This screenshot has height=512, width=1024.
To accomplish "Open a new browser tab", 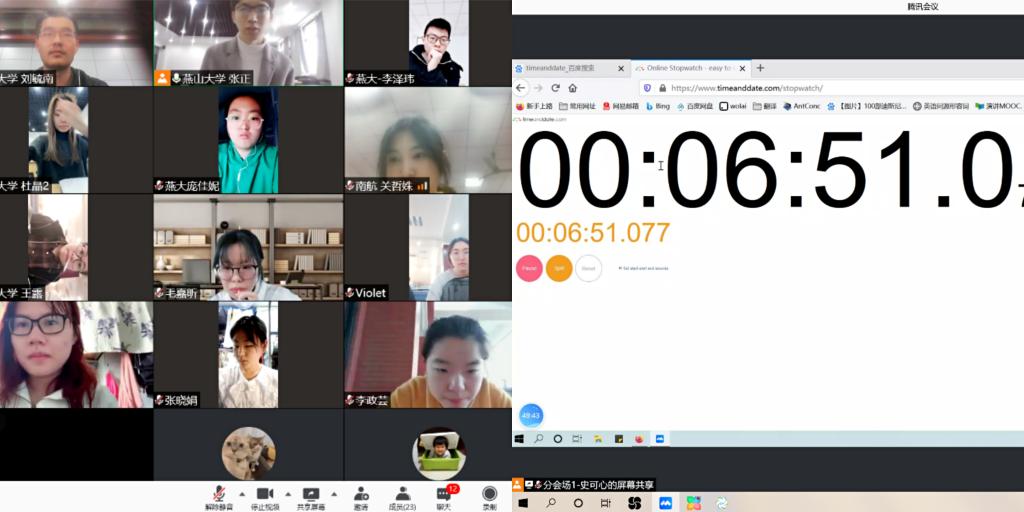I will coord(760,68).
